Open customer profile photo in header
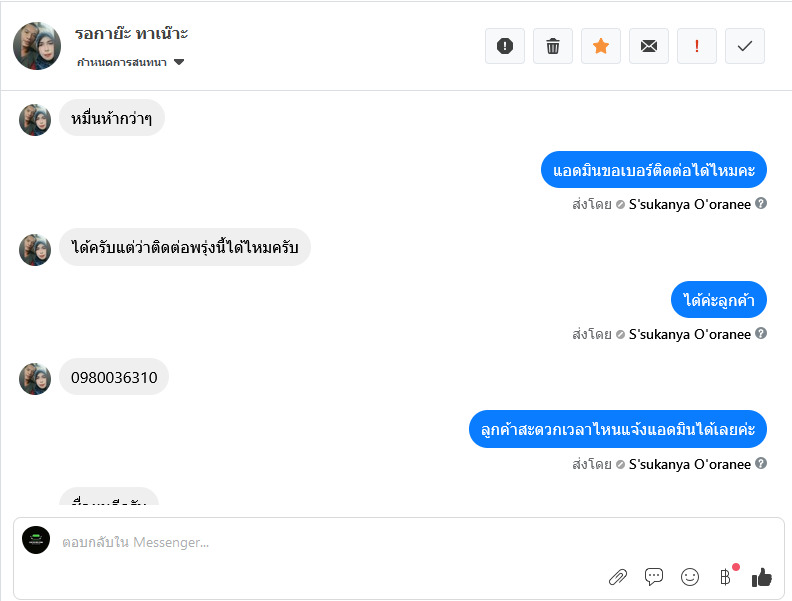The width and height of the screenshot is (792, 601). 37,46
